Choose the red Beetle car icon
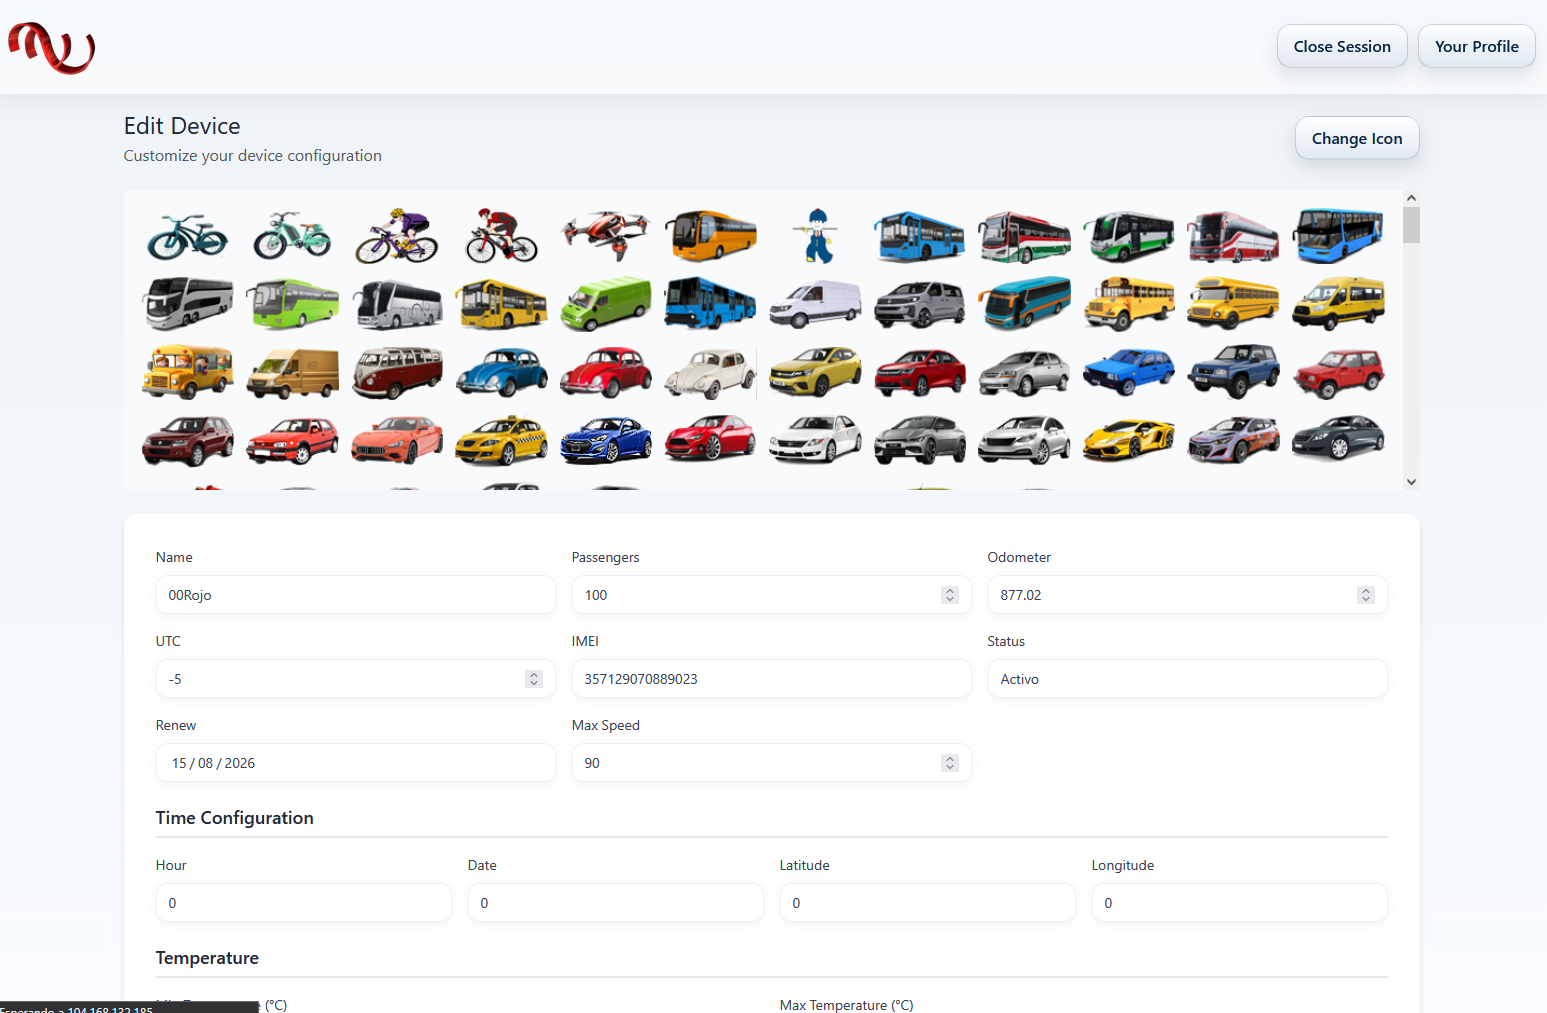 click(606, 372)
